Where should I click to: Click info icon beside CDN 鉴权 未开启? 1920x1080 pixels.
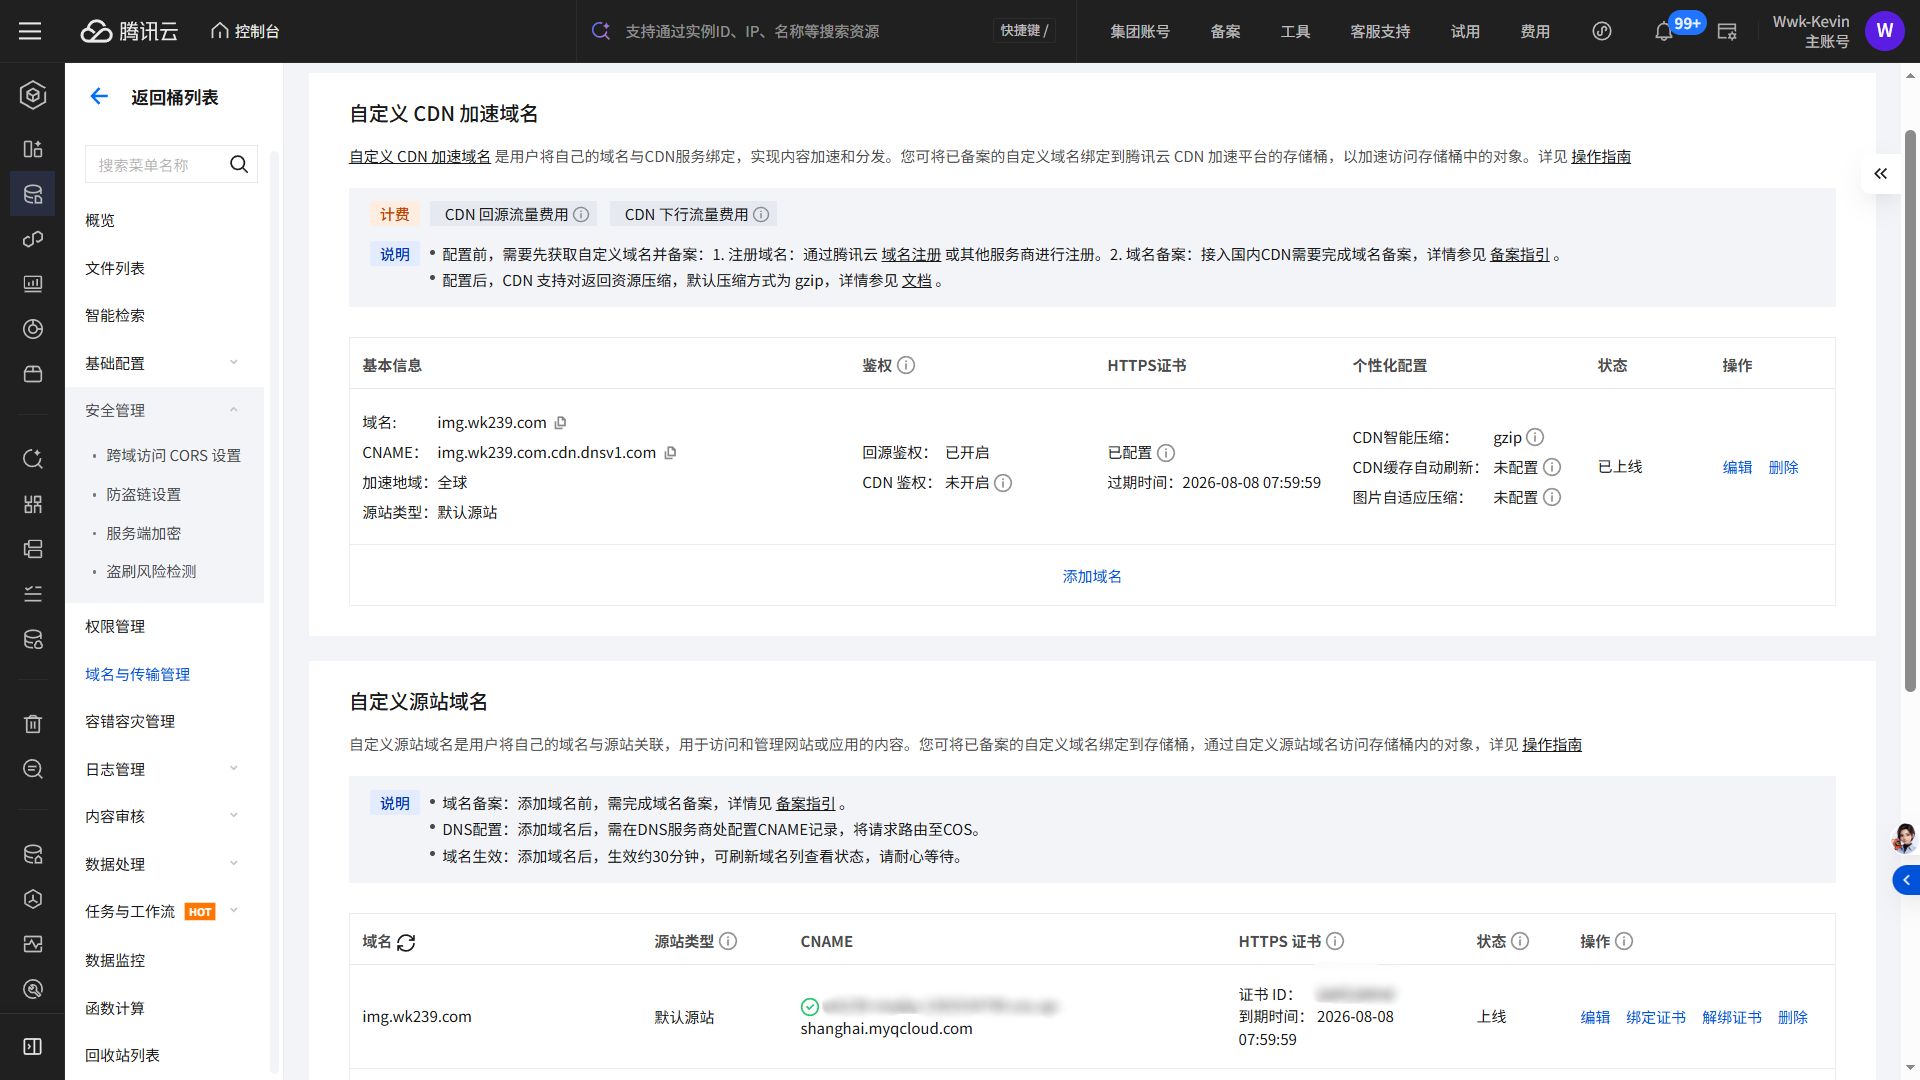pos(1003,483)
